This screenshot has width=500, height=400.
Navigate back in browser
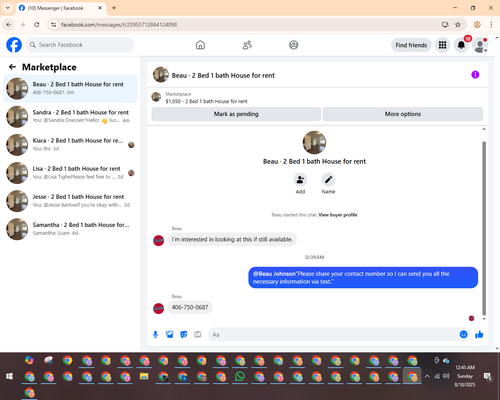9,25
